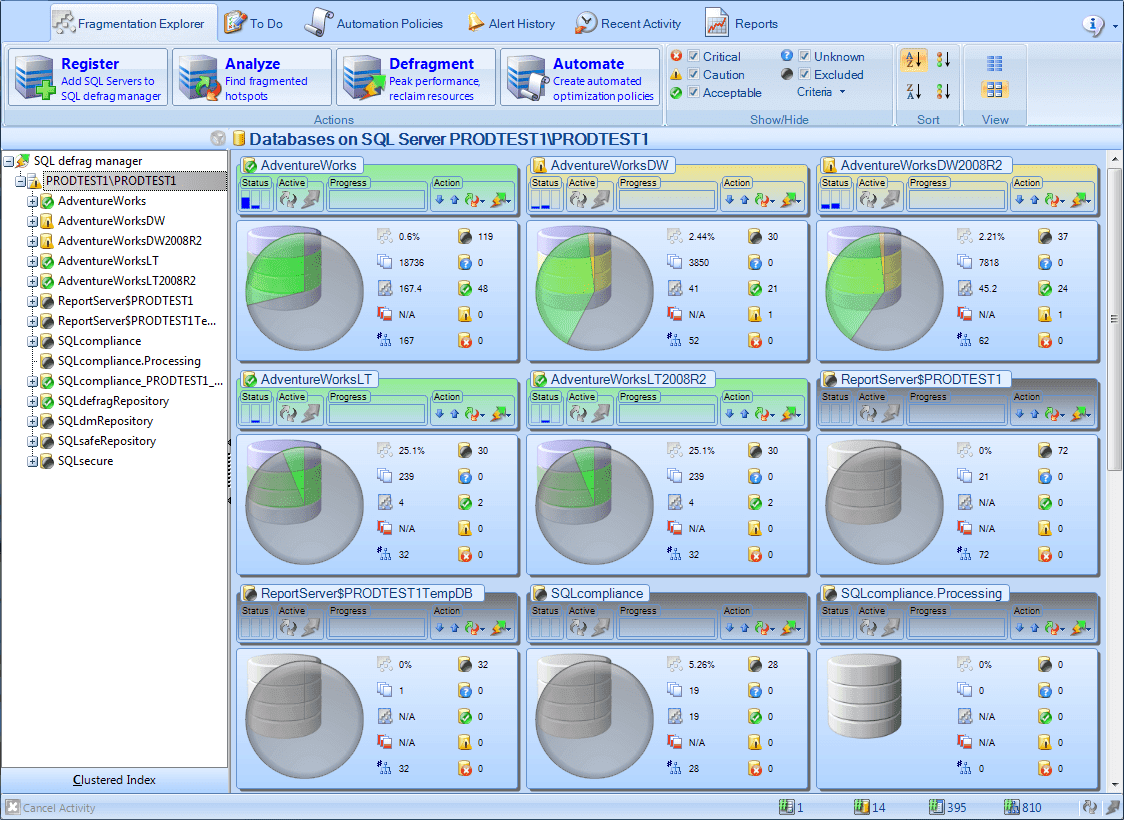Expand SQLdefragRepository tree node
Screen dimensions: 1124x820
(x=32, y=401)
